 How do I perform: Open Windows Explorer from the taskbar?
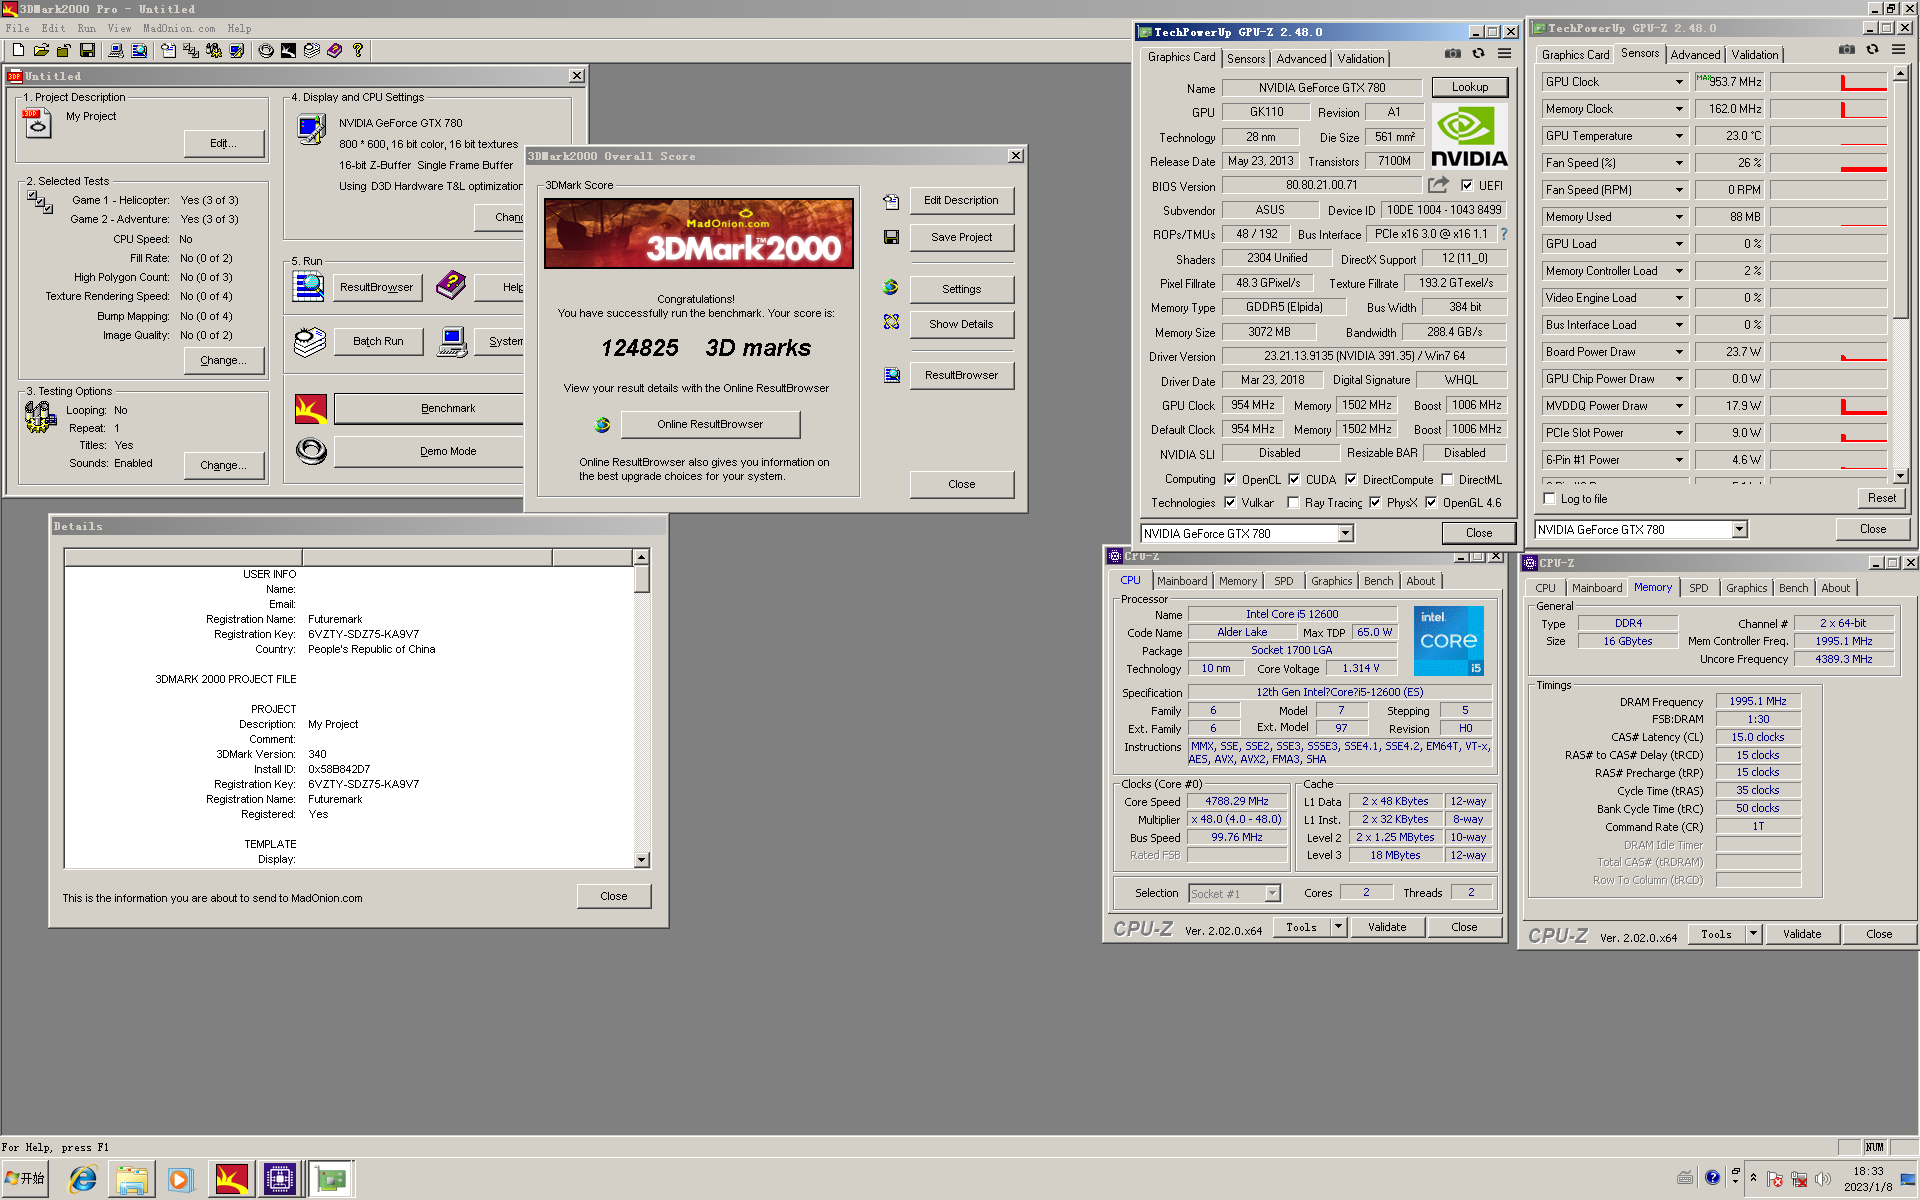coord(131,1180)
